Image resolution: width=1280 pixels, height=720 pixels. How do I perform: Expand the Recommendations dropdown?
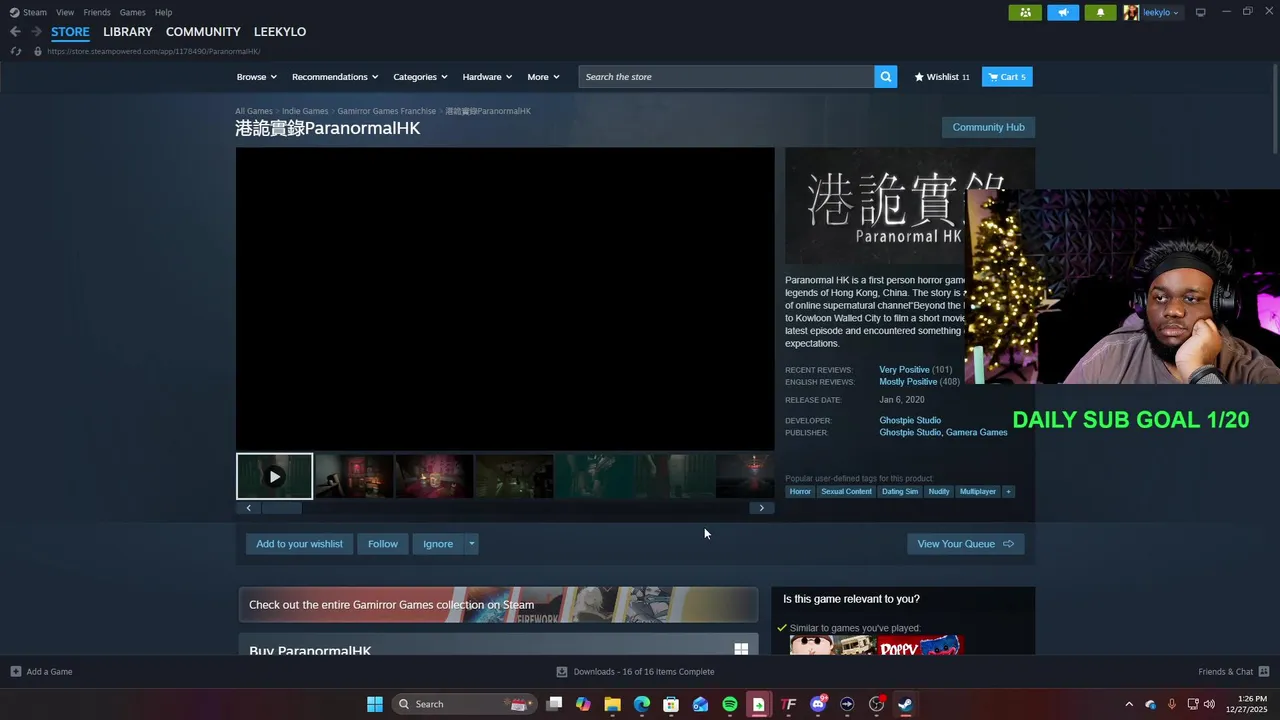335,77
